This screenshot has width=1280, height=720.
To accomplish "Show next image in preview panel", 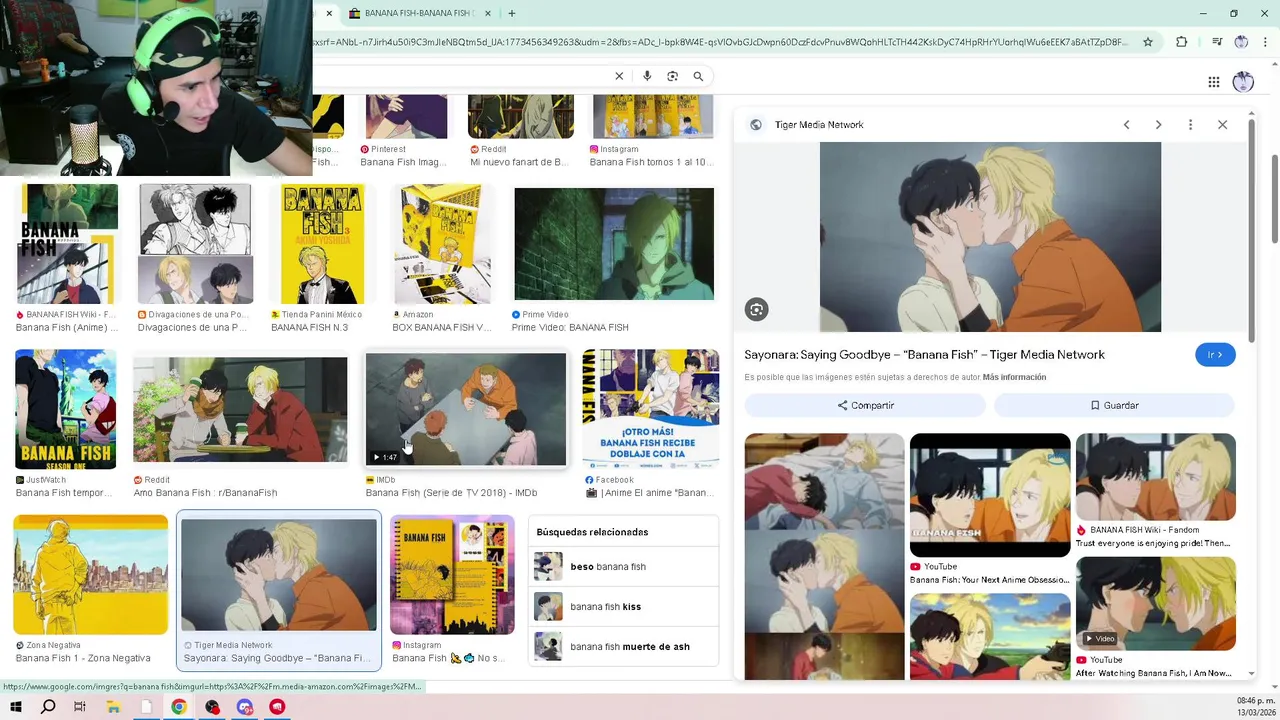I will tap(1158, 125).
